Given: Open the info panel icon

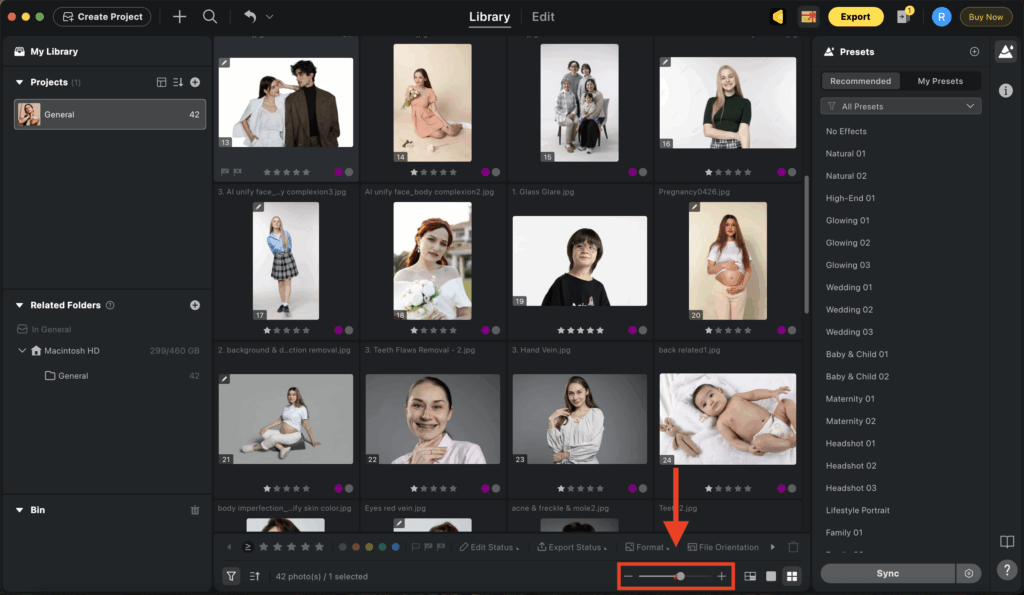Looking at the screenshot, I should coord(1006,91).
